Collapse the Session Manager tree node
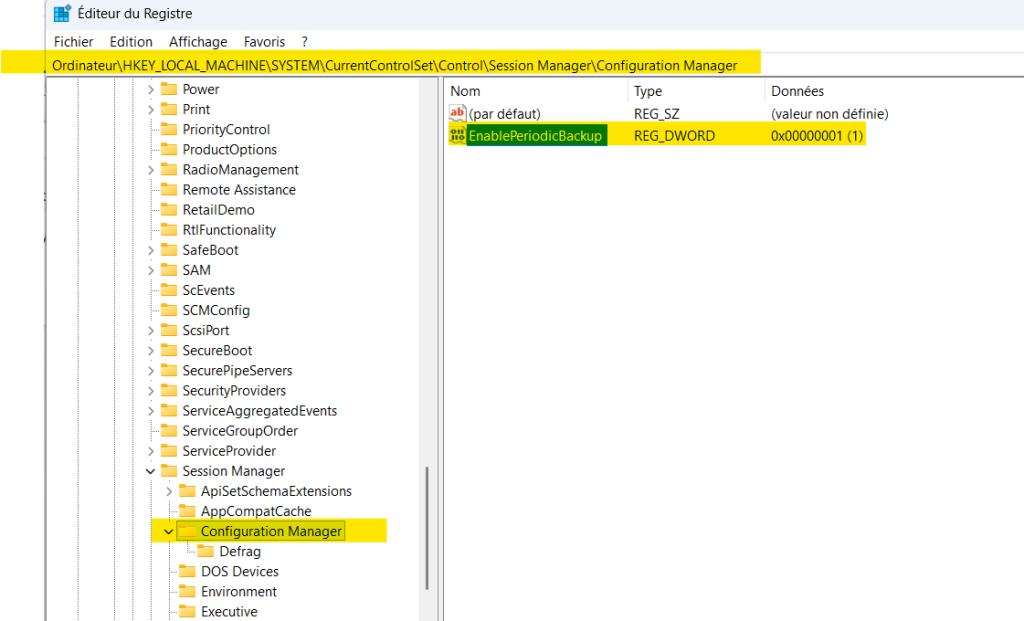 [x=151, y=471]
